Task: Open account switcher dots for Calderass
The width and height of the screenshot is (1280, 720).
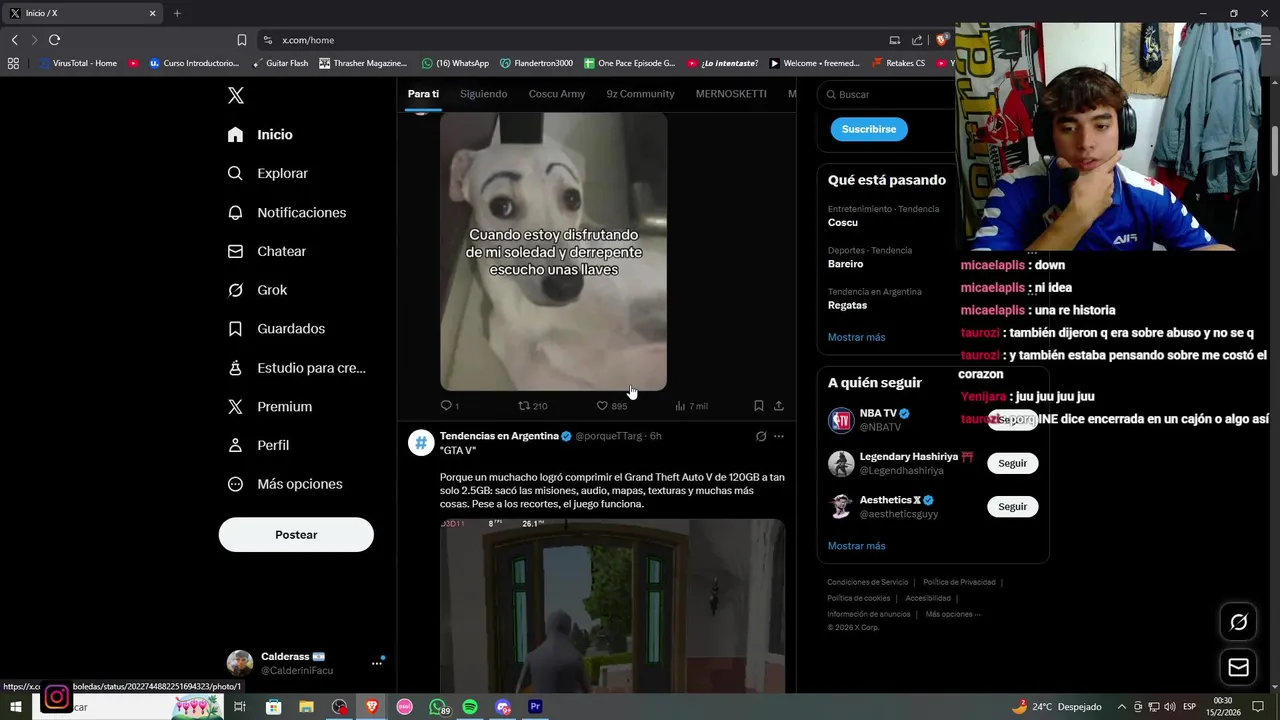Action: click(x=377, y=662)
